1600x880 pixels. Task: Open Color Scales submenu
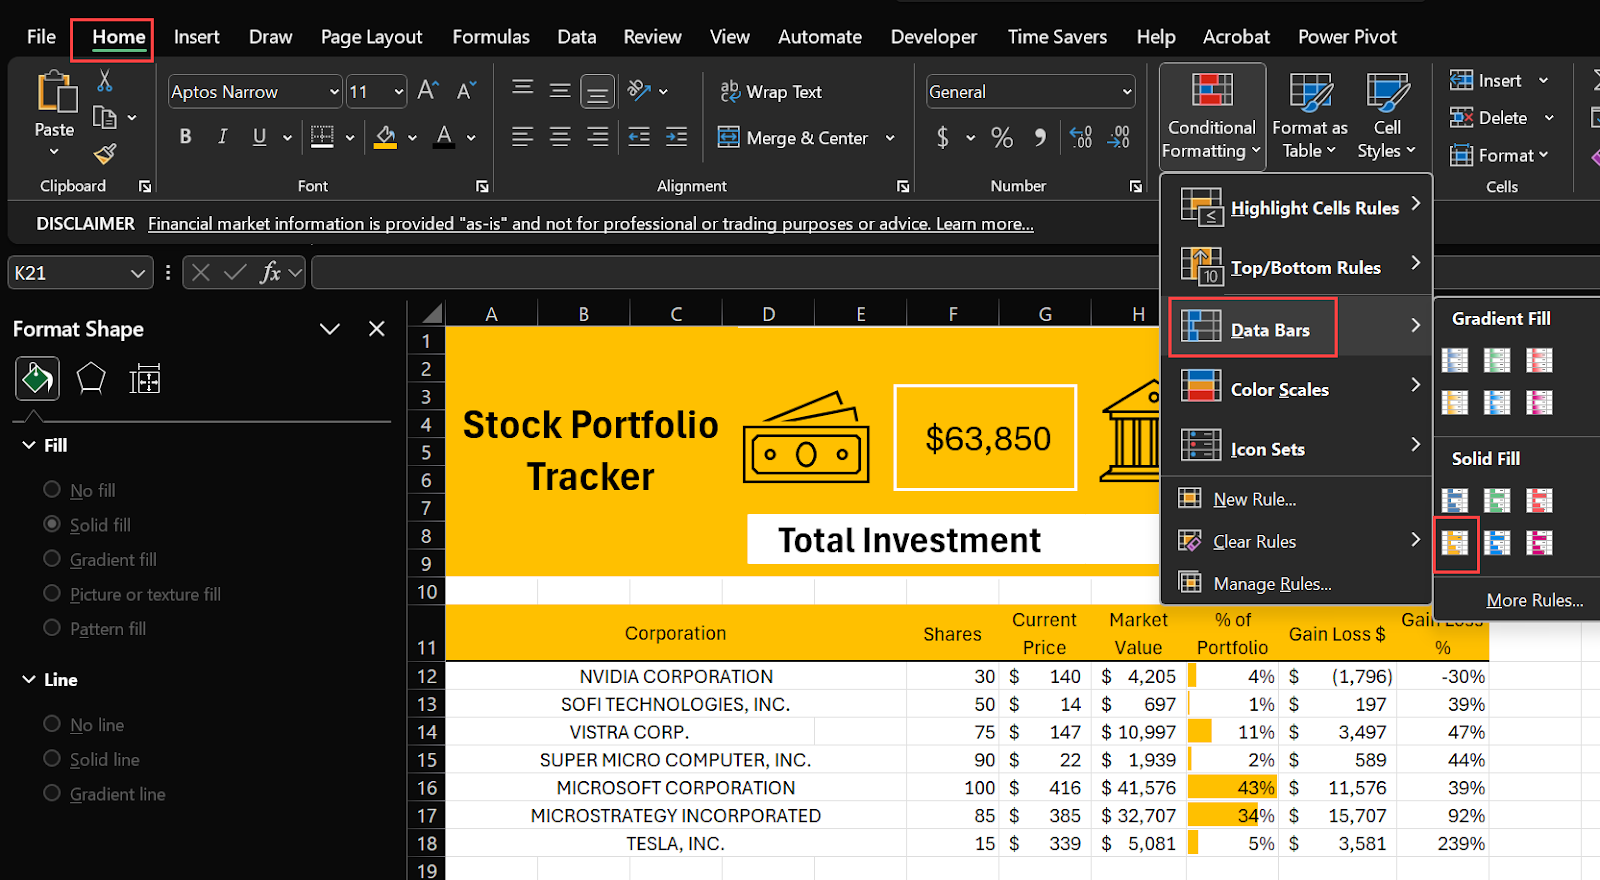pos(1297,389)
